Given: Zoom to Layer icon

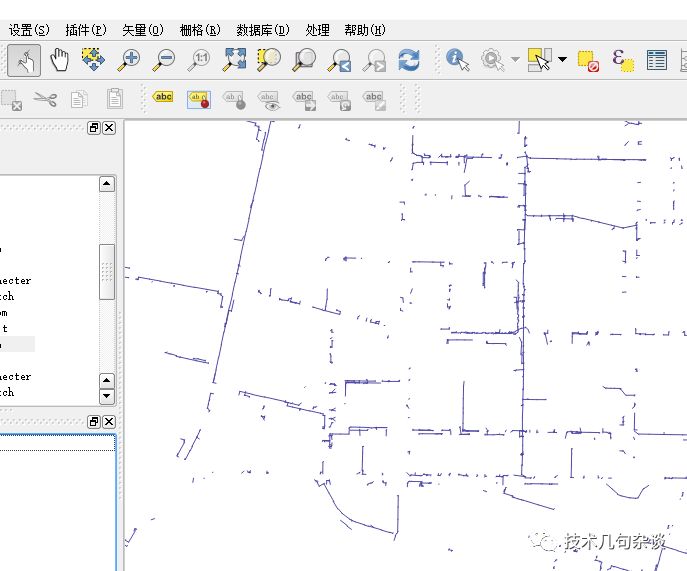Looking at the screenshot, I should [304, 60].
